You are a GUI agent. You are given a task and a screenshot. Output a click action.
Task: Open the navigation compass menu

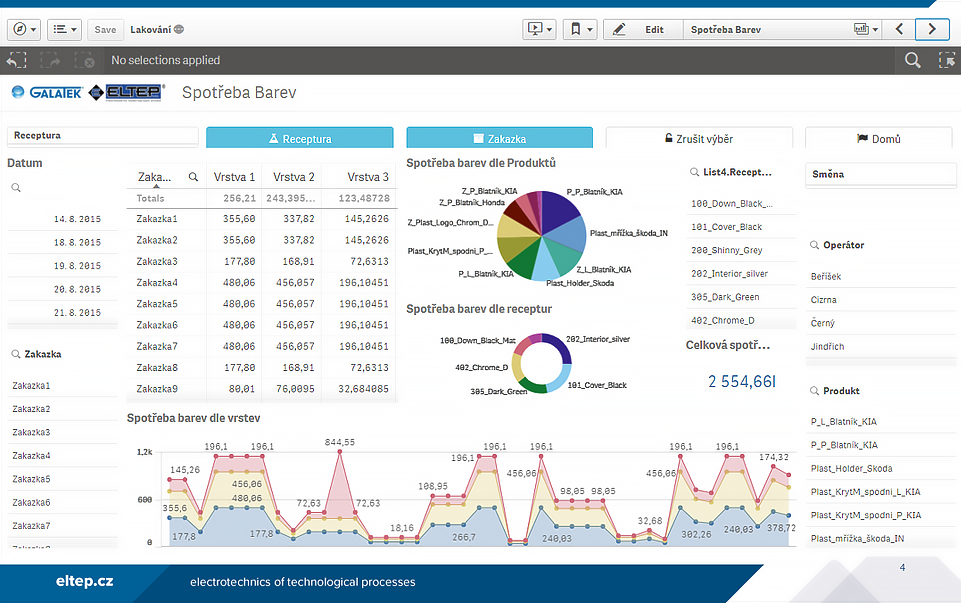pyautogui.click(x=23, y=30)
